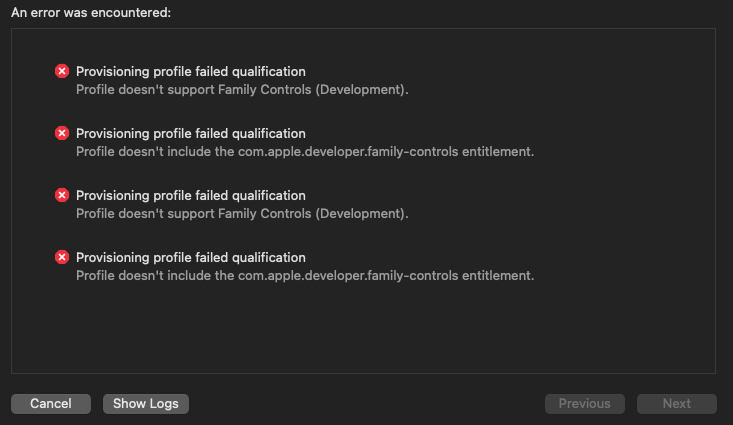Click the last family-controls entitlement message

pos(305,276)
